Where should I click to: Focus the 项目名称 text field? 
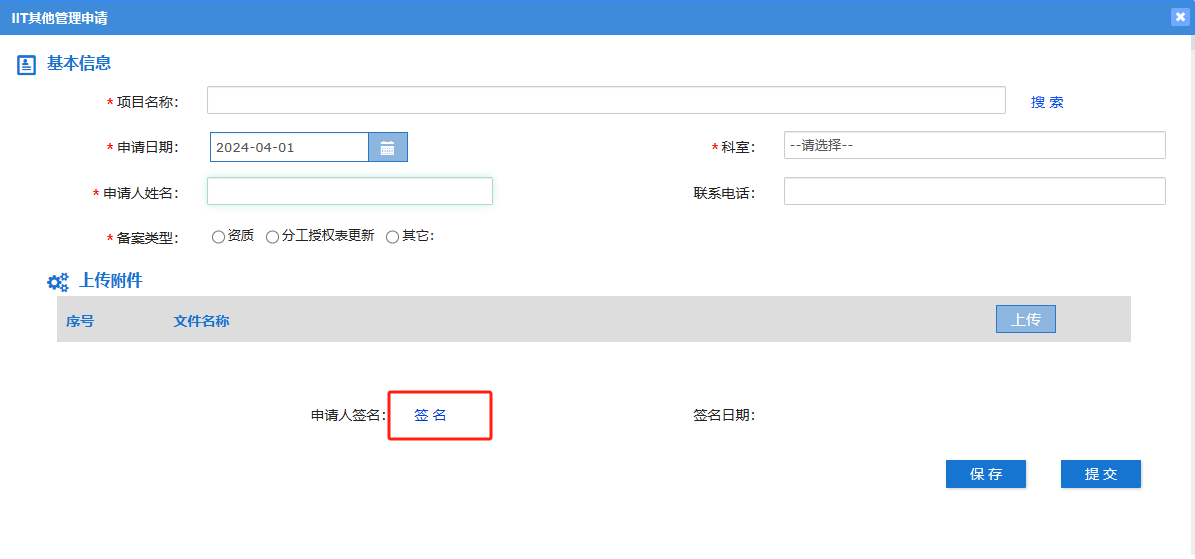[605, 100]
